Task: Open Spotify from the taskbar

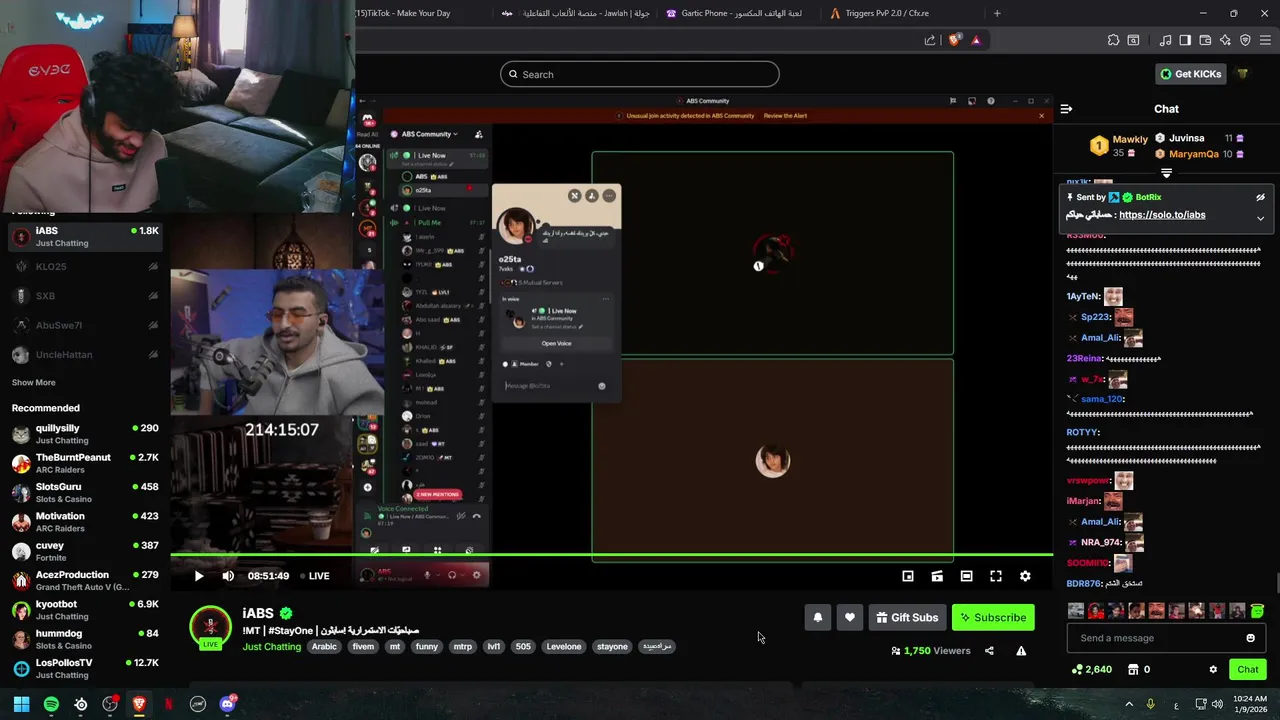Action: tap(51, 704)
